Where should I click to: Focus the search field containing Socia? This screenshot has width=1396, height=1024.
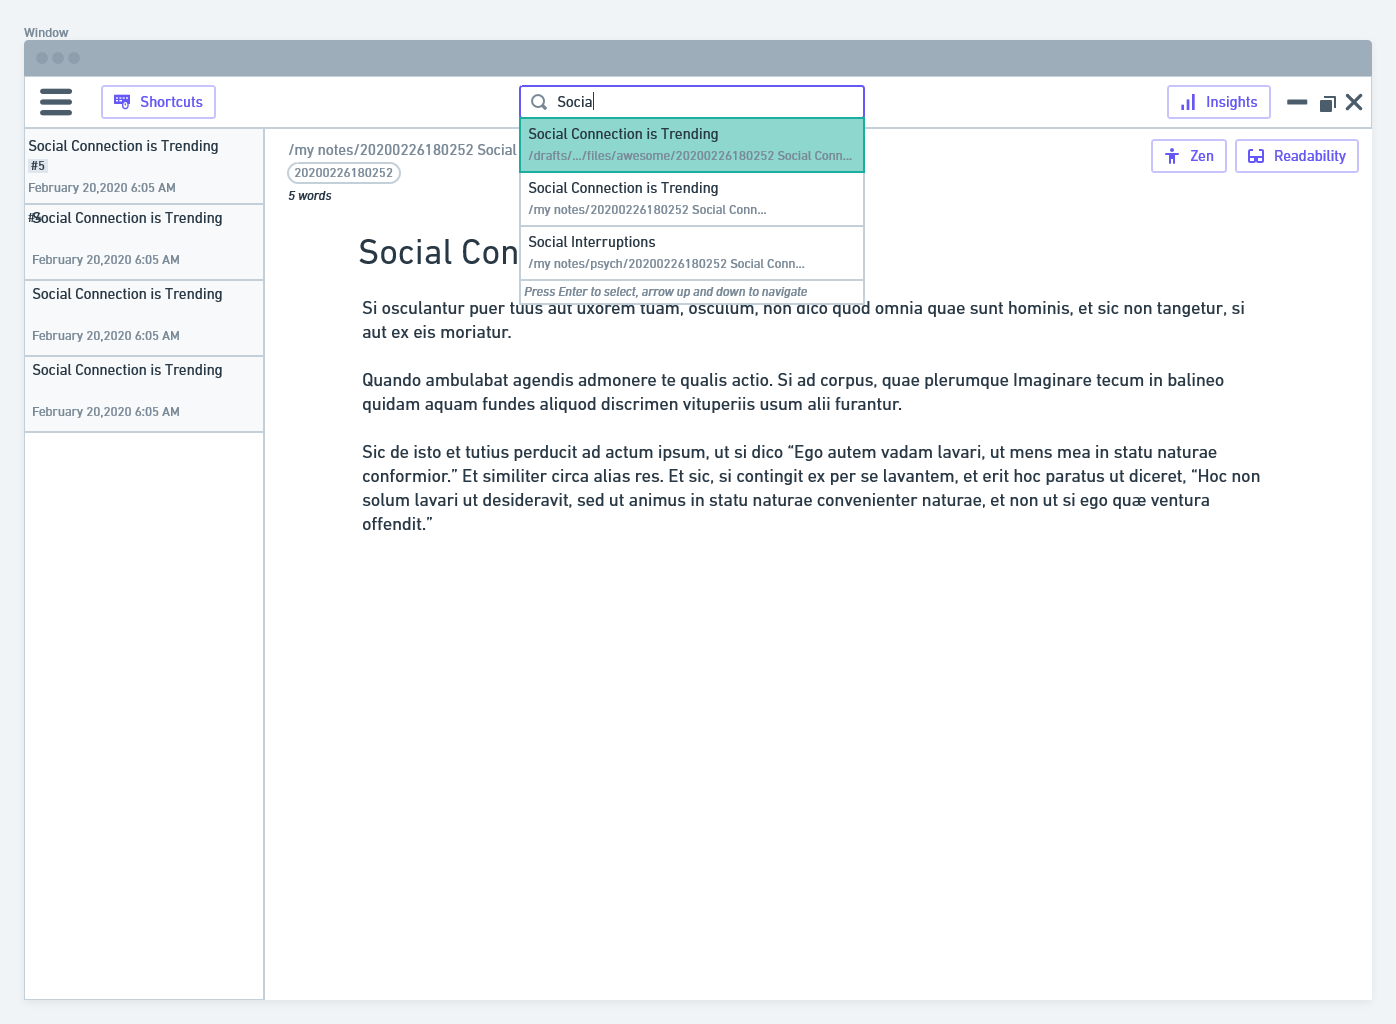coord(692,102)
